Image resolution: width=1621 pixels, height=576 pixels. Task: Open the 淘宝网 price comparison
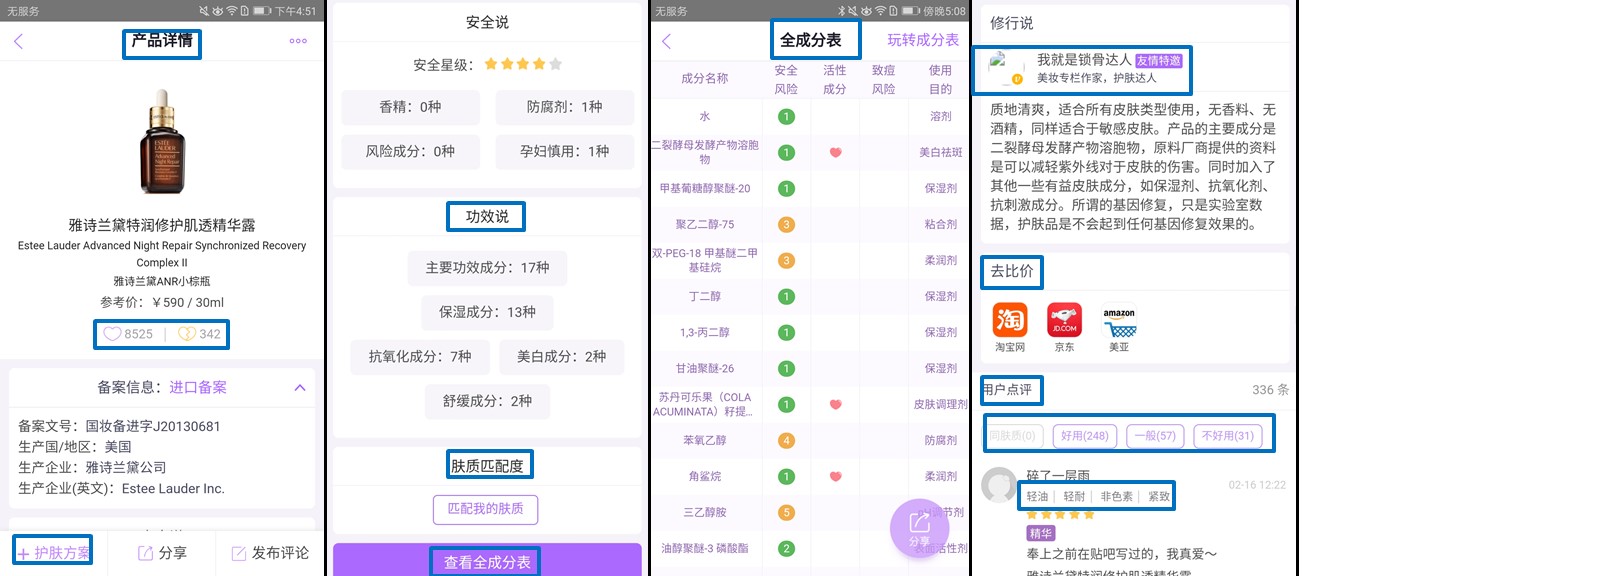(x=1010, y=328)
